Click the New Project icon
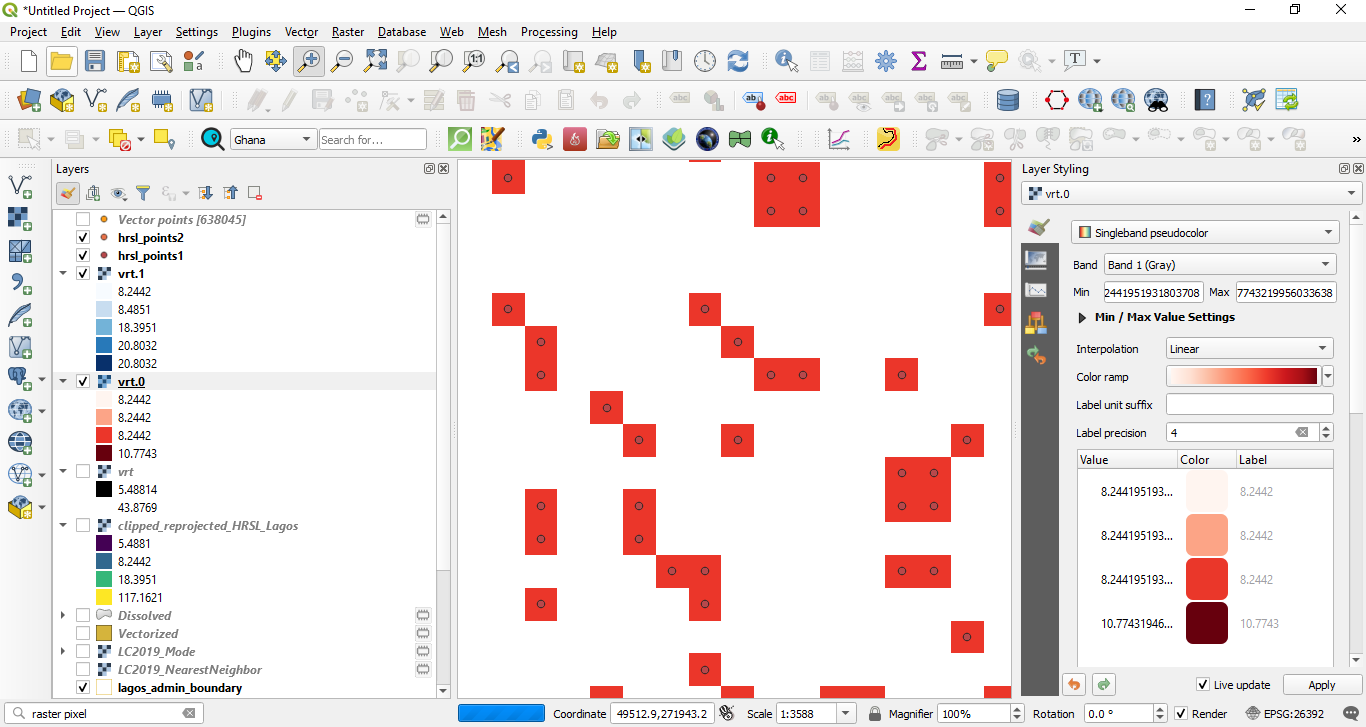 coord(28,61)
